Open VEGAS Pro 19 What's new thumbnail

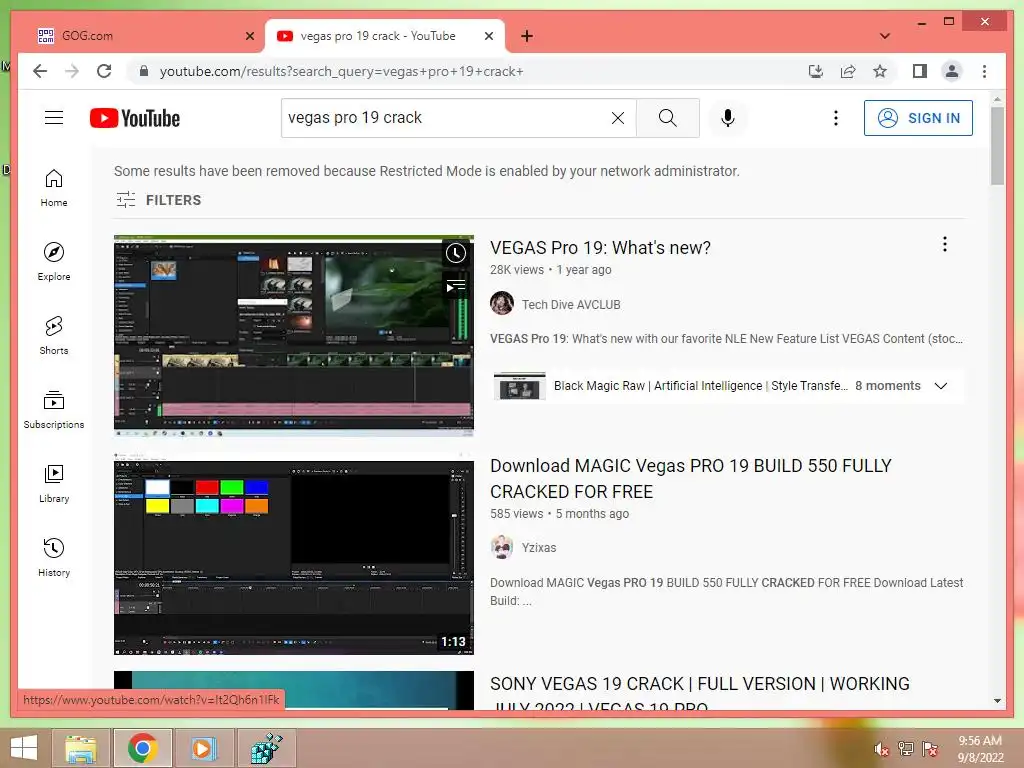point(293,336)
